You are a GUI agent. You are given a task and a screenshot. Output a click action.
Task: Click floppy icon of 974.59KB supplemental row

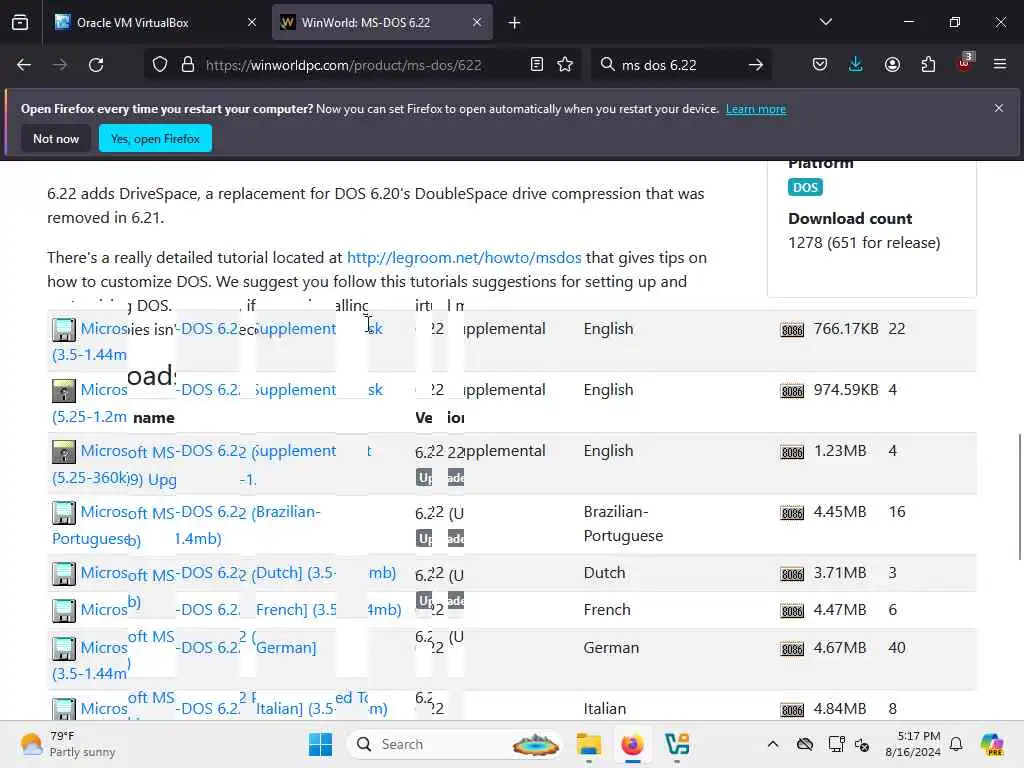point(63,391)
